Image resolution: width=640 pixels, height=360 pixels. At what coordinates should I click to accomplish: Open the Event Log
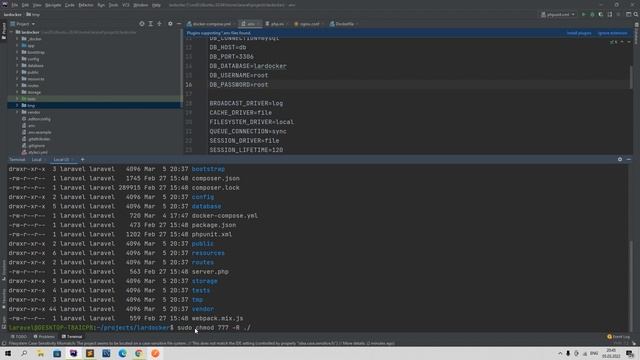pos(618,337)
